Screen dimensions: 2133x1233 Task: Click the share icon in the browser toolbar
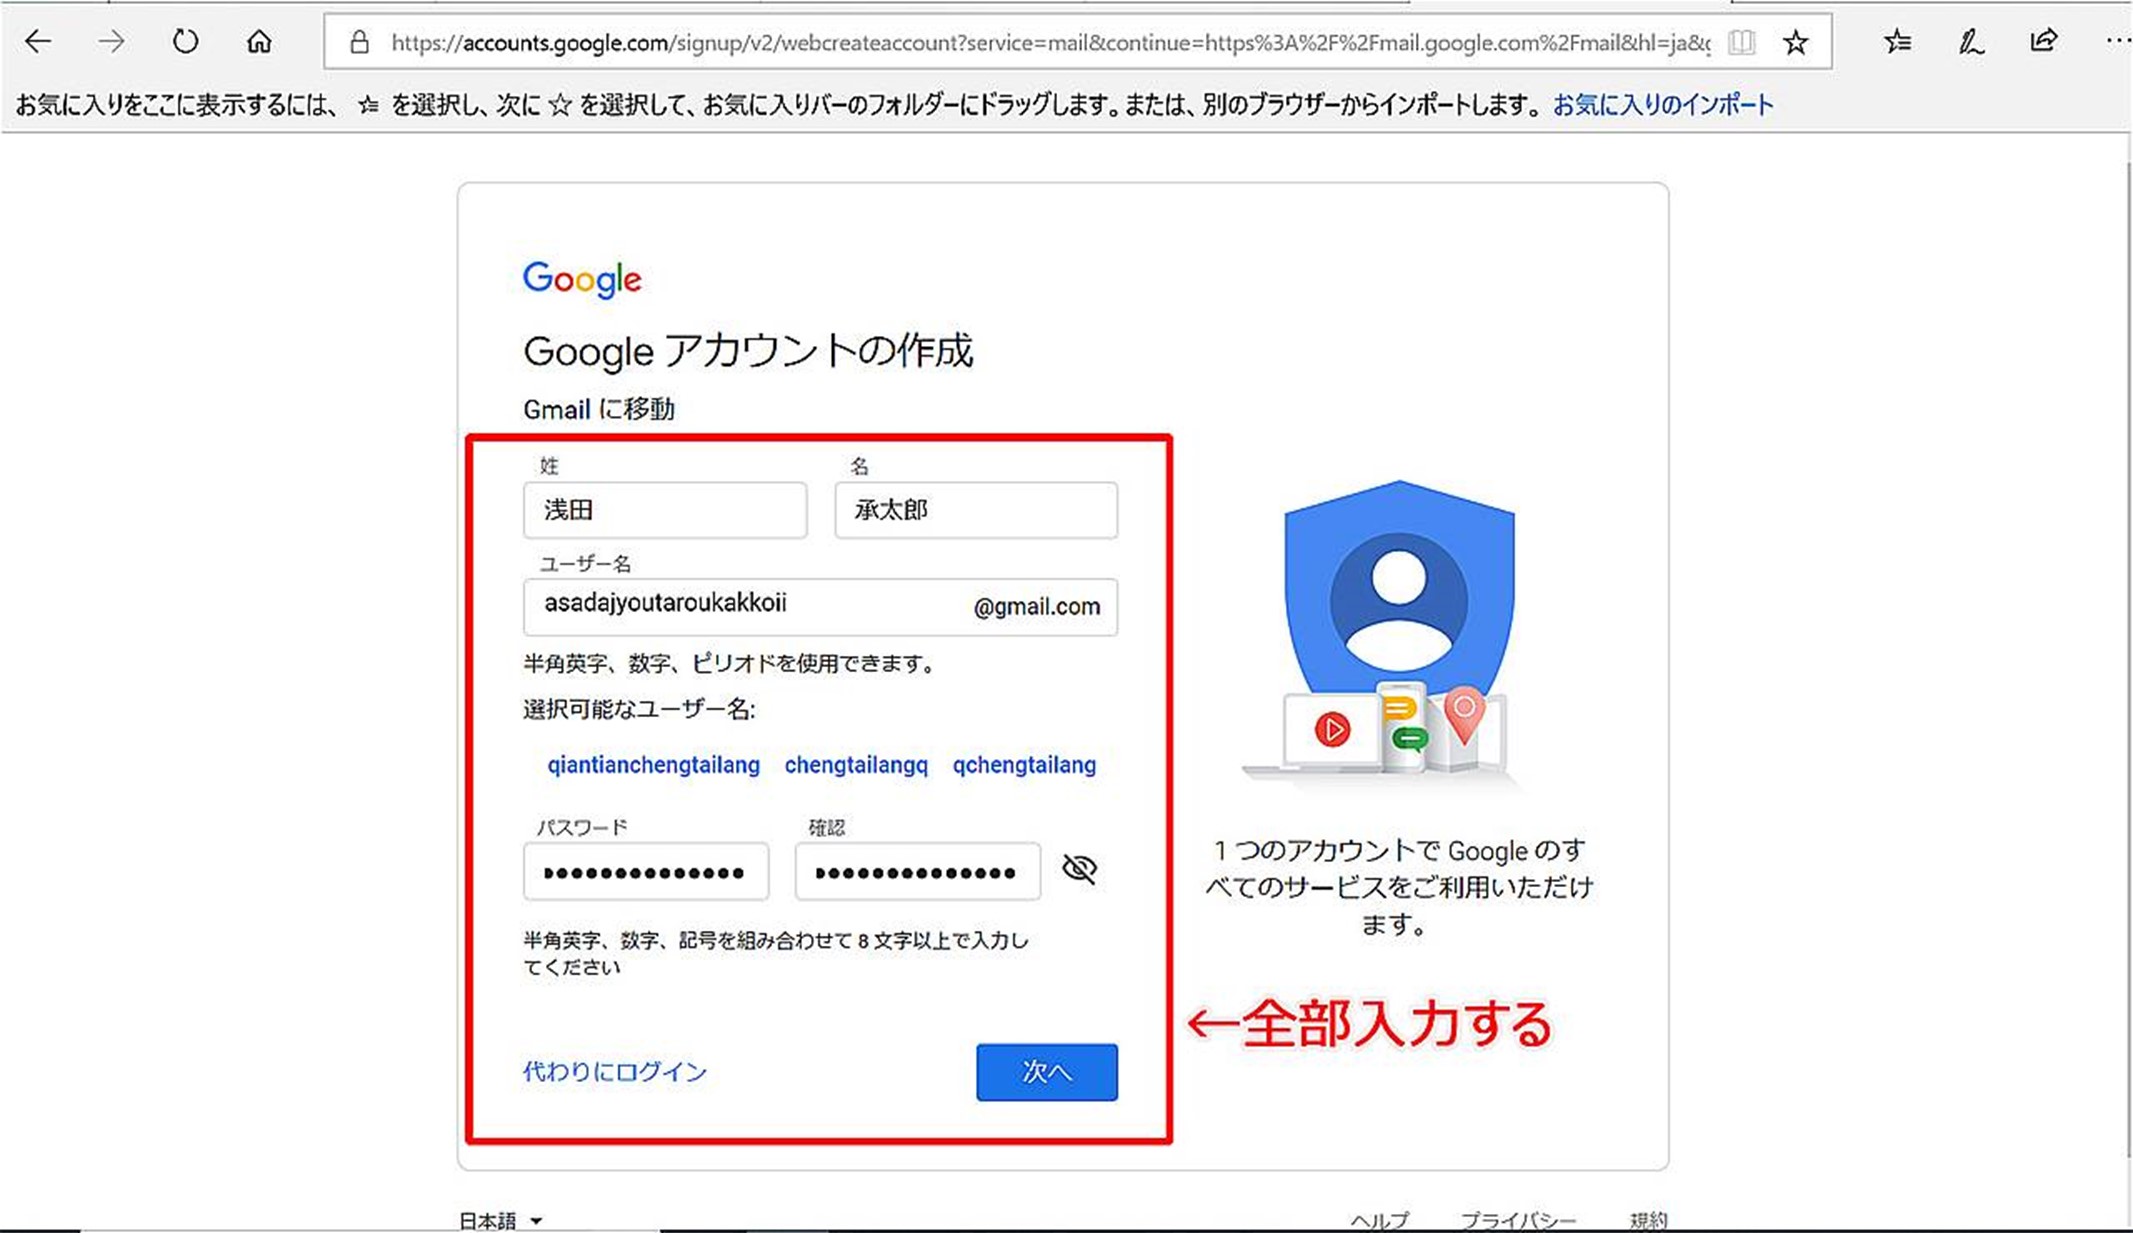click(x=2043, y=41)
